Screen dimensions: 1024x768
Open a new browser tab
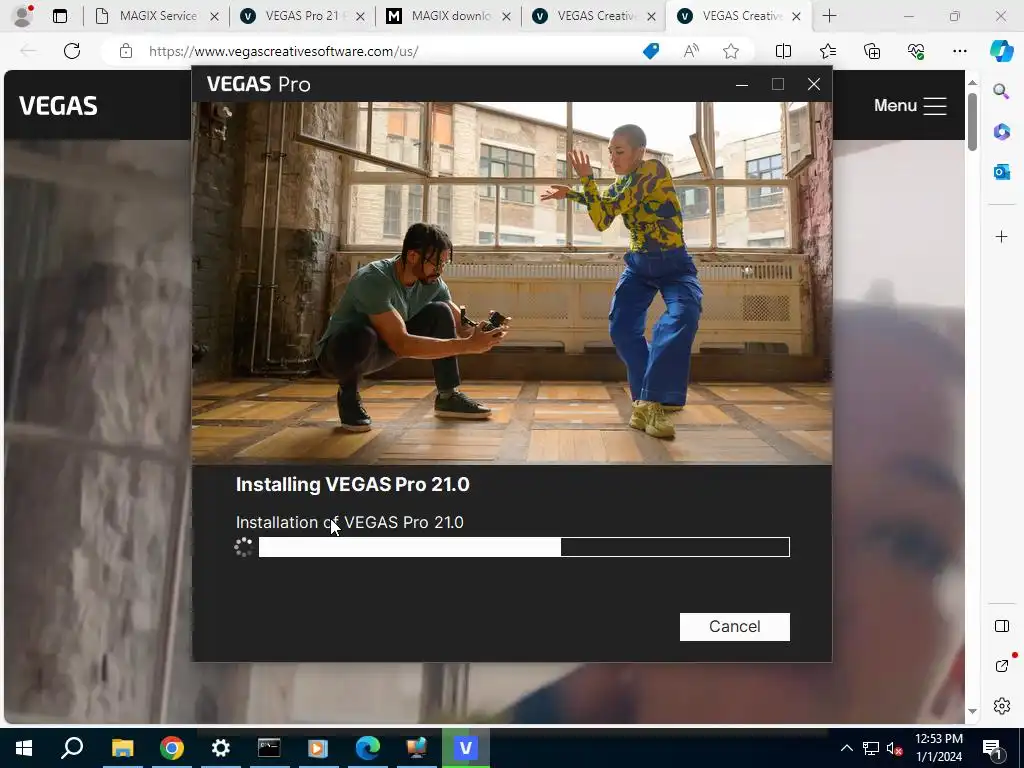tap(829, 16)
